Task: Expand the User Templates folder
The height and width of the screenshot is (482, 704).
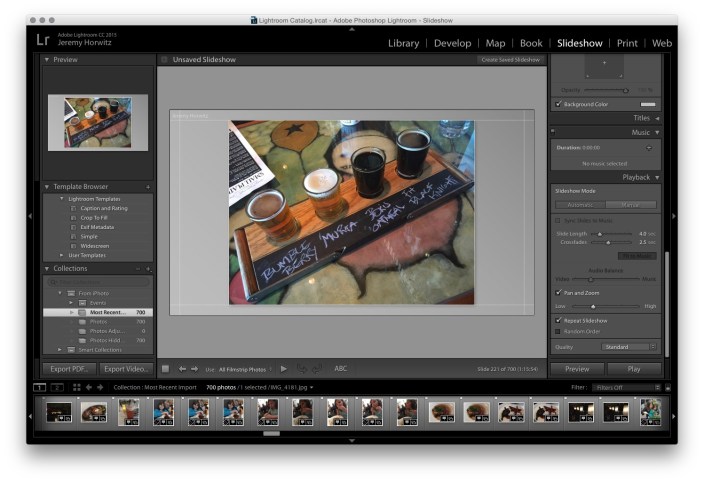Action: (60, 255)
